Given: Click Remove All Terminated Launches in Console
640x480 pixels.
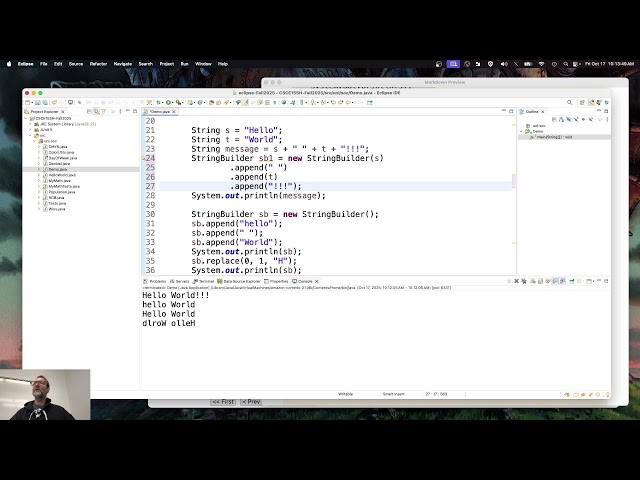Looking at the screenshot, I should [524, 281].
